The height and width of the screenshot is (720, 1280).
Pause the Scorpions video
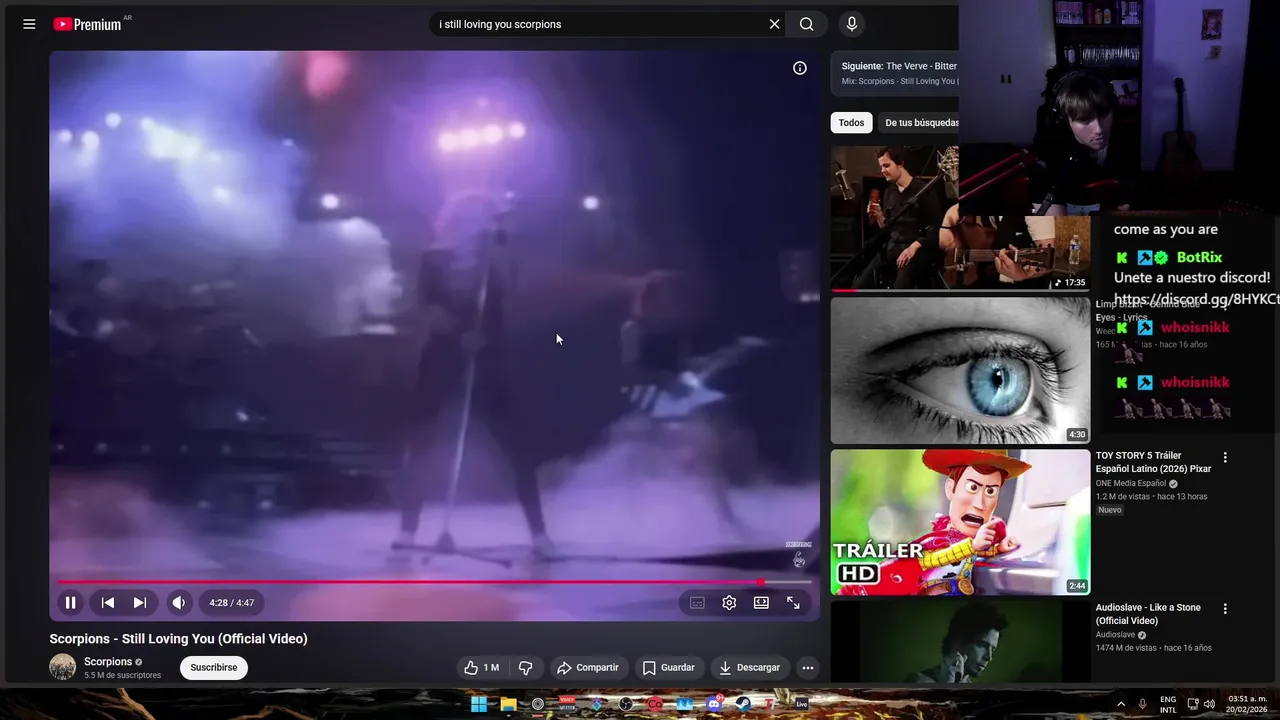point(71,603)
